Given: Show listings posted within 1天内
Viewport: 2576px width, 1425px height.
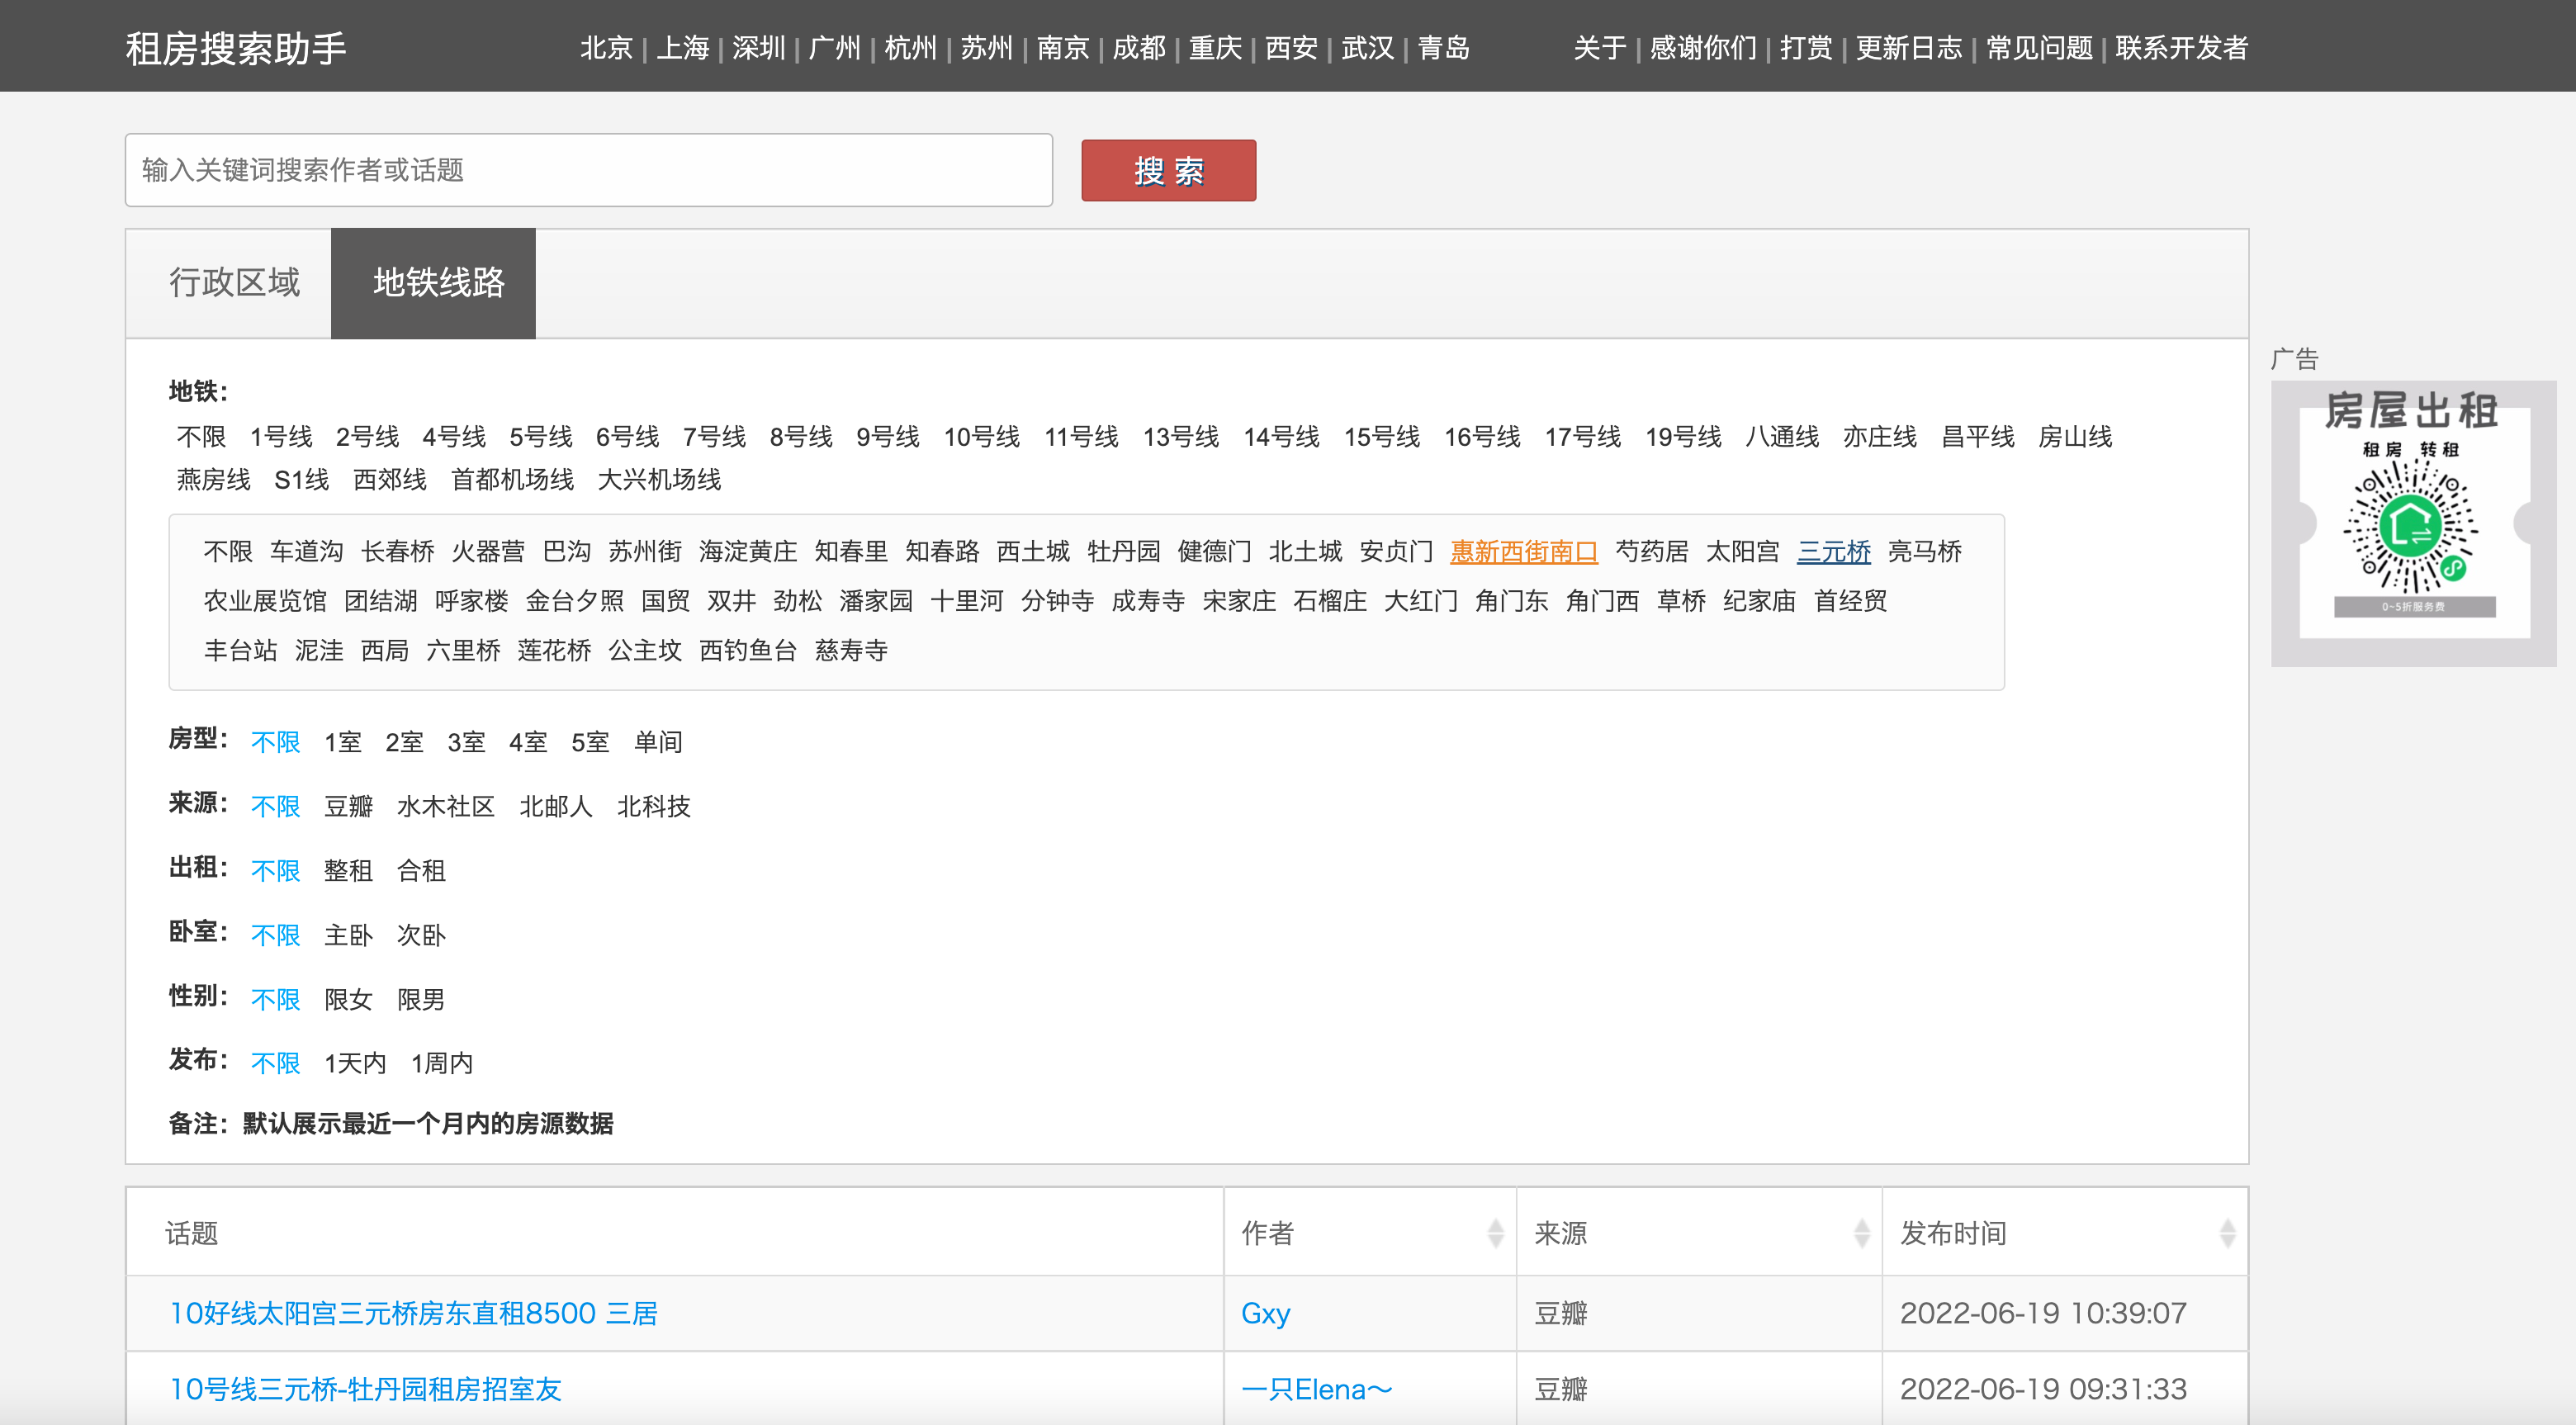Looking at the screenshot, I should tap(355, 1063).
